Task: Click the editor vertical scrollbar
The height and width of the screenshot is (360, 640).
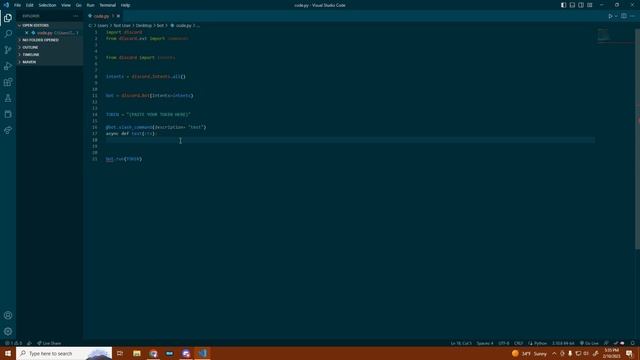Action: click(638, 139)
